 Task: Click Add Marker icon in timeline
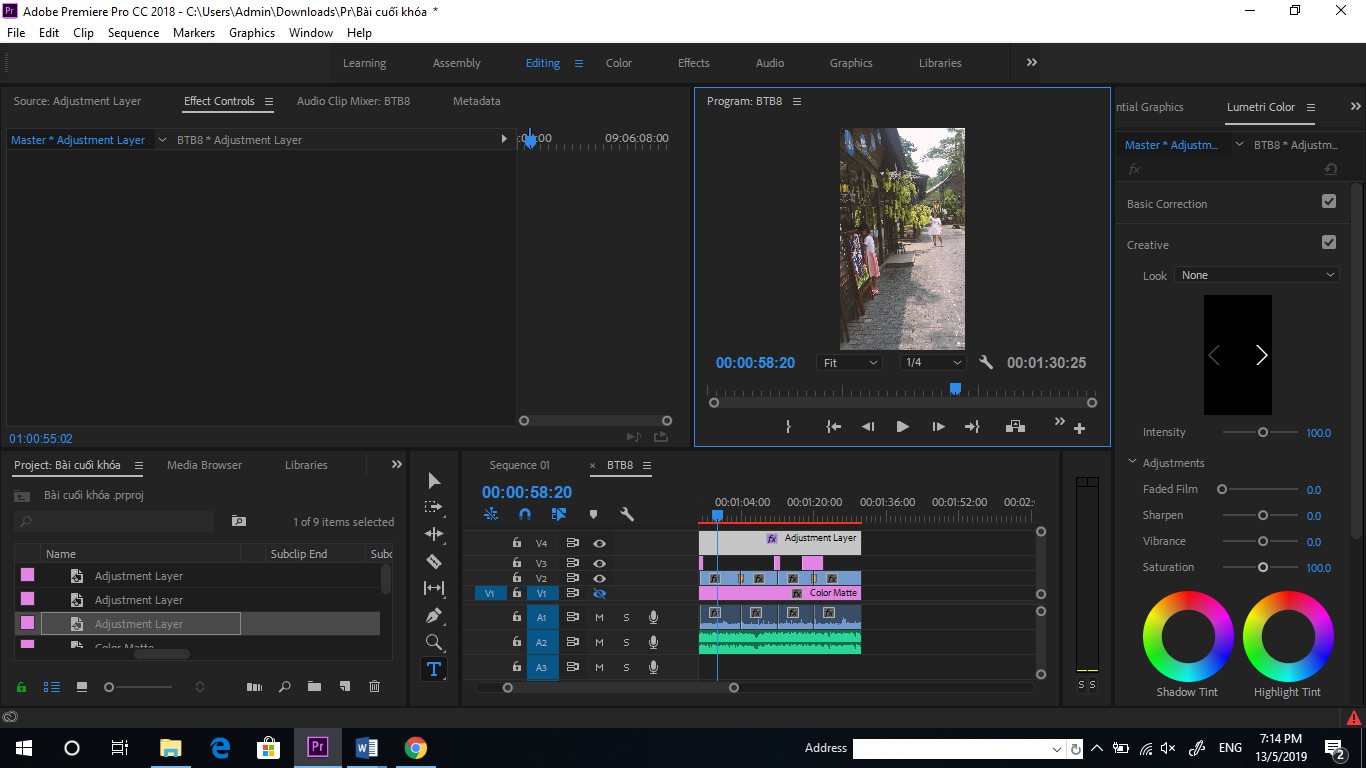click(x=593, y=514)
